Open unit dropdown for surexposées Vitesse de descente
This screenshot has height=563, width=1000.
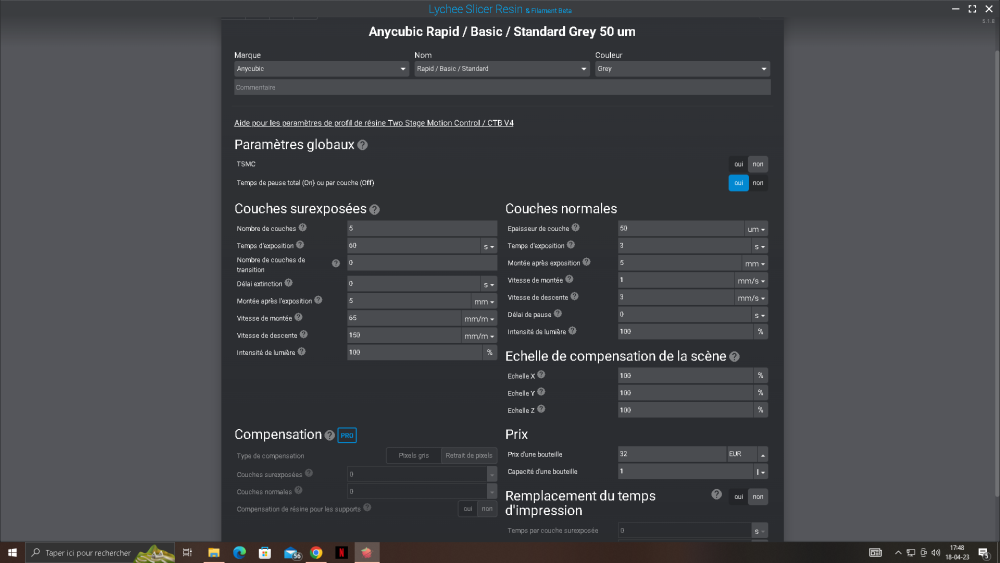point(479,336)
